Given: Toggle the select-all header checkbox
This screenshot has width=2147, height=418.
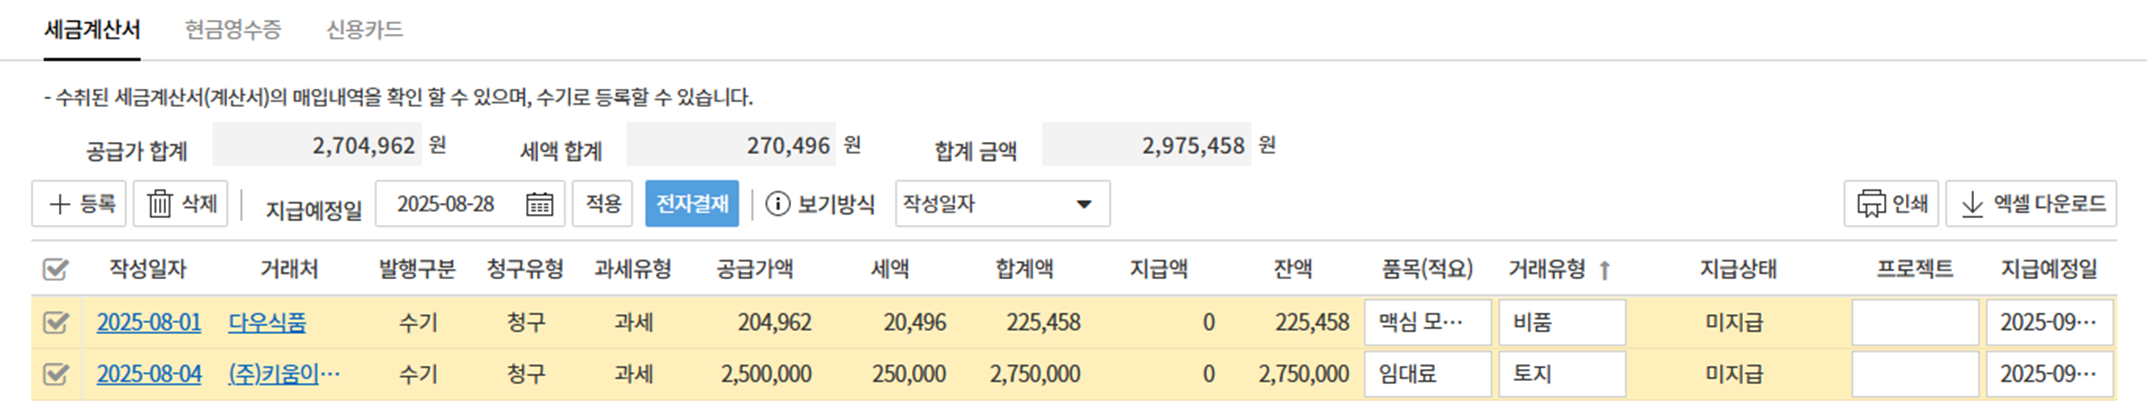Looking at the screenshot, I should [56, 269].
